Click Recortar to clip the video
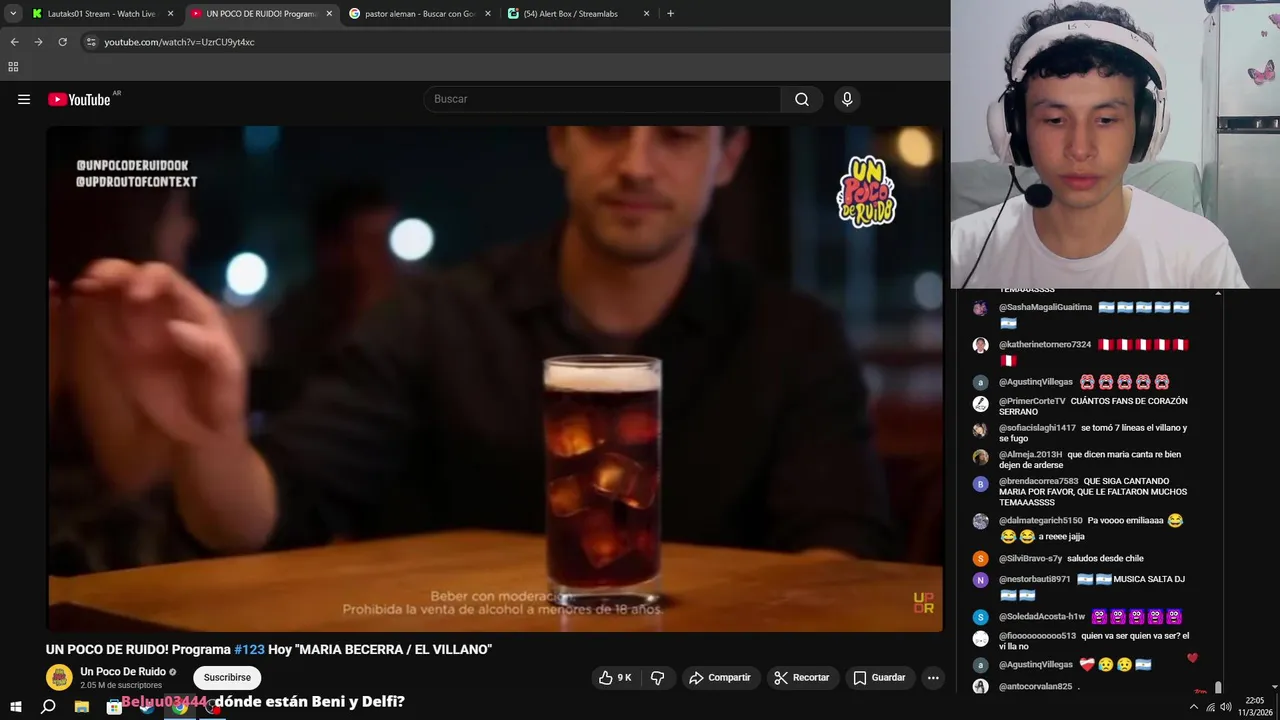 click(801, 677)
